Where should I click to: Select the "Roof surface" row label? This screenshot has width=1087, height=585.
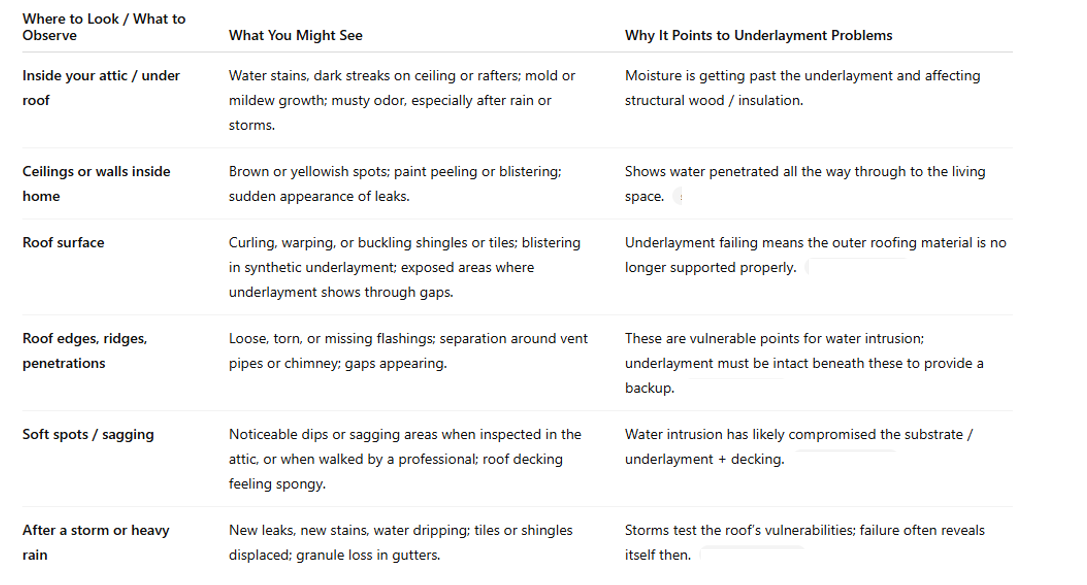[63, 243]
